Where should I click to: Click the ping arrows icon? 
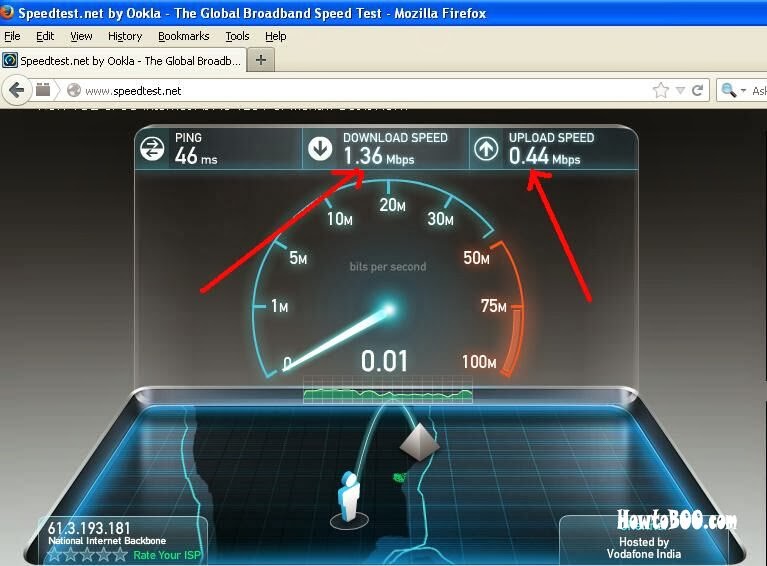[152, 149]
